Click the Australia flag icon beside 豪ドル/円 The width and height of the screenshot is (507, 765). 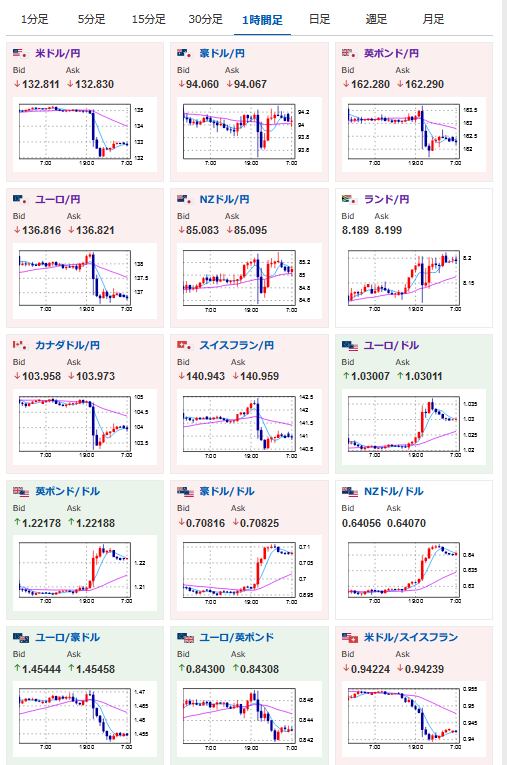tap(185, 53)
